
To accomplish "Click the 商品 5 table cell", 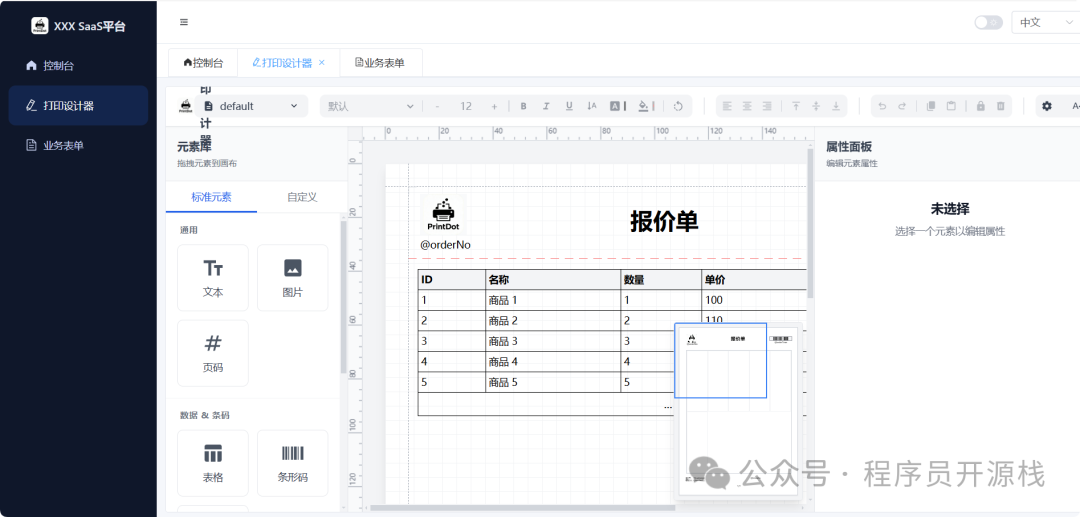I will 553,382.
